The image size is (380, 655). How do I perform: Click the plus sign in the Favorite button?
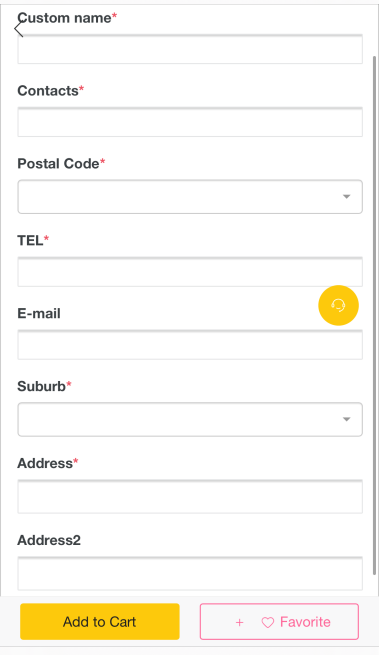click(239, 622)
